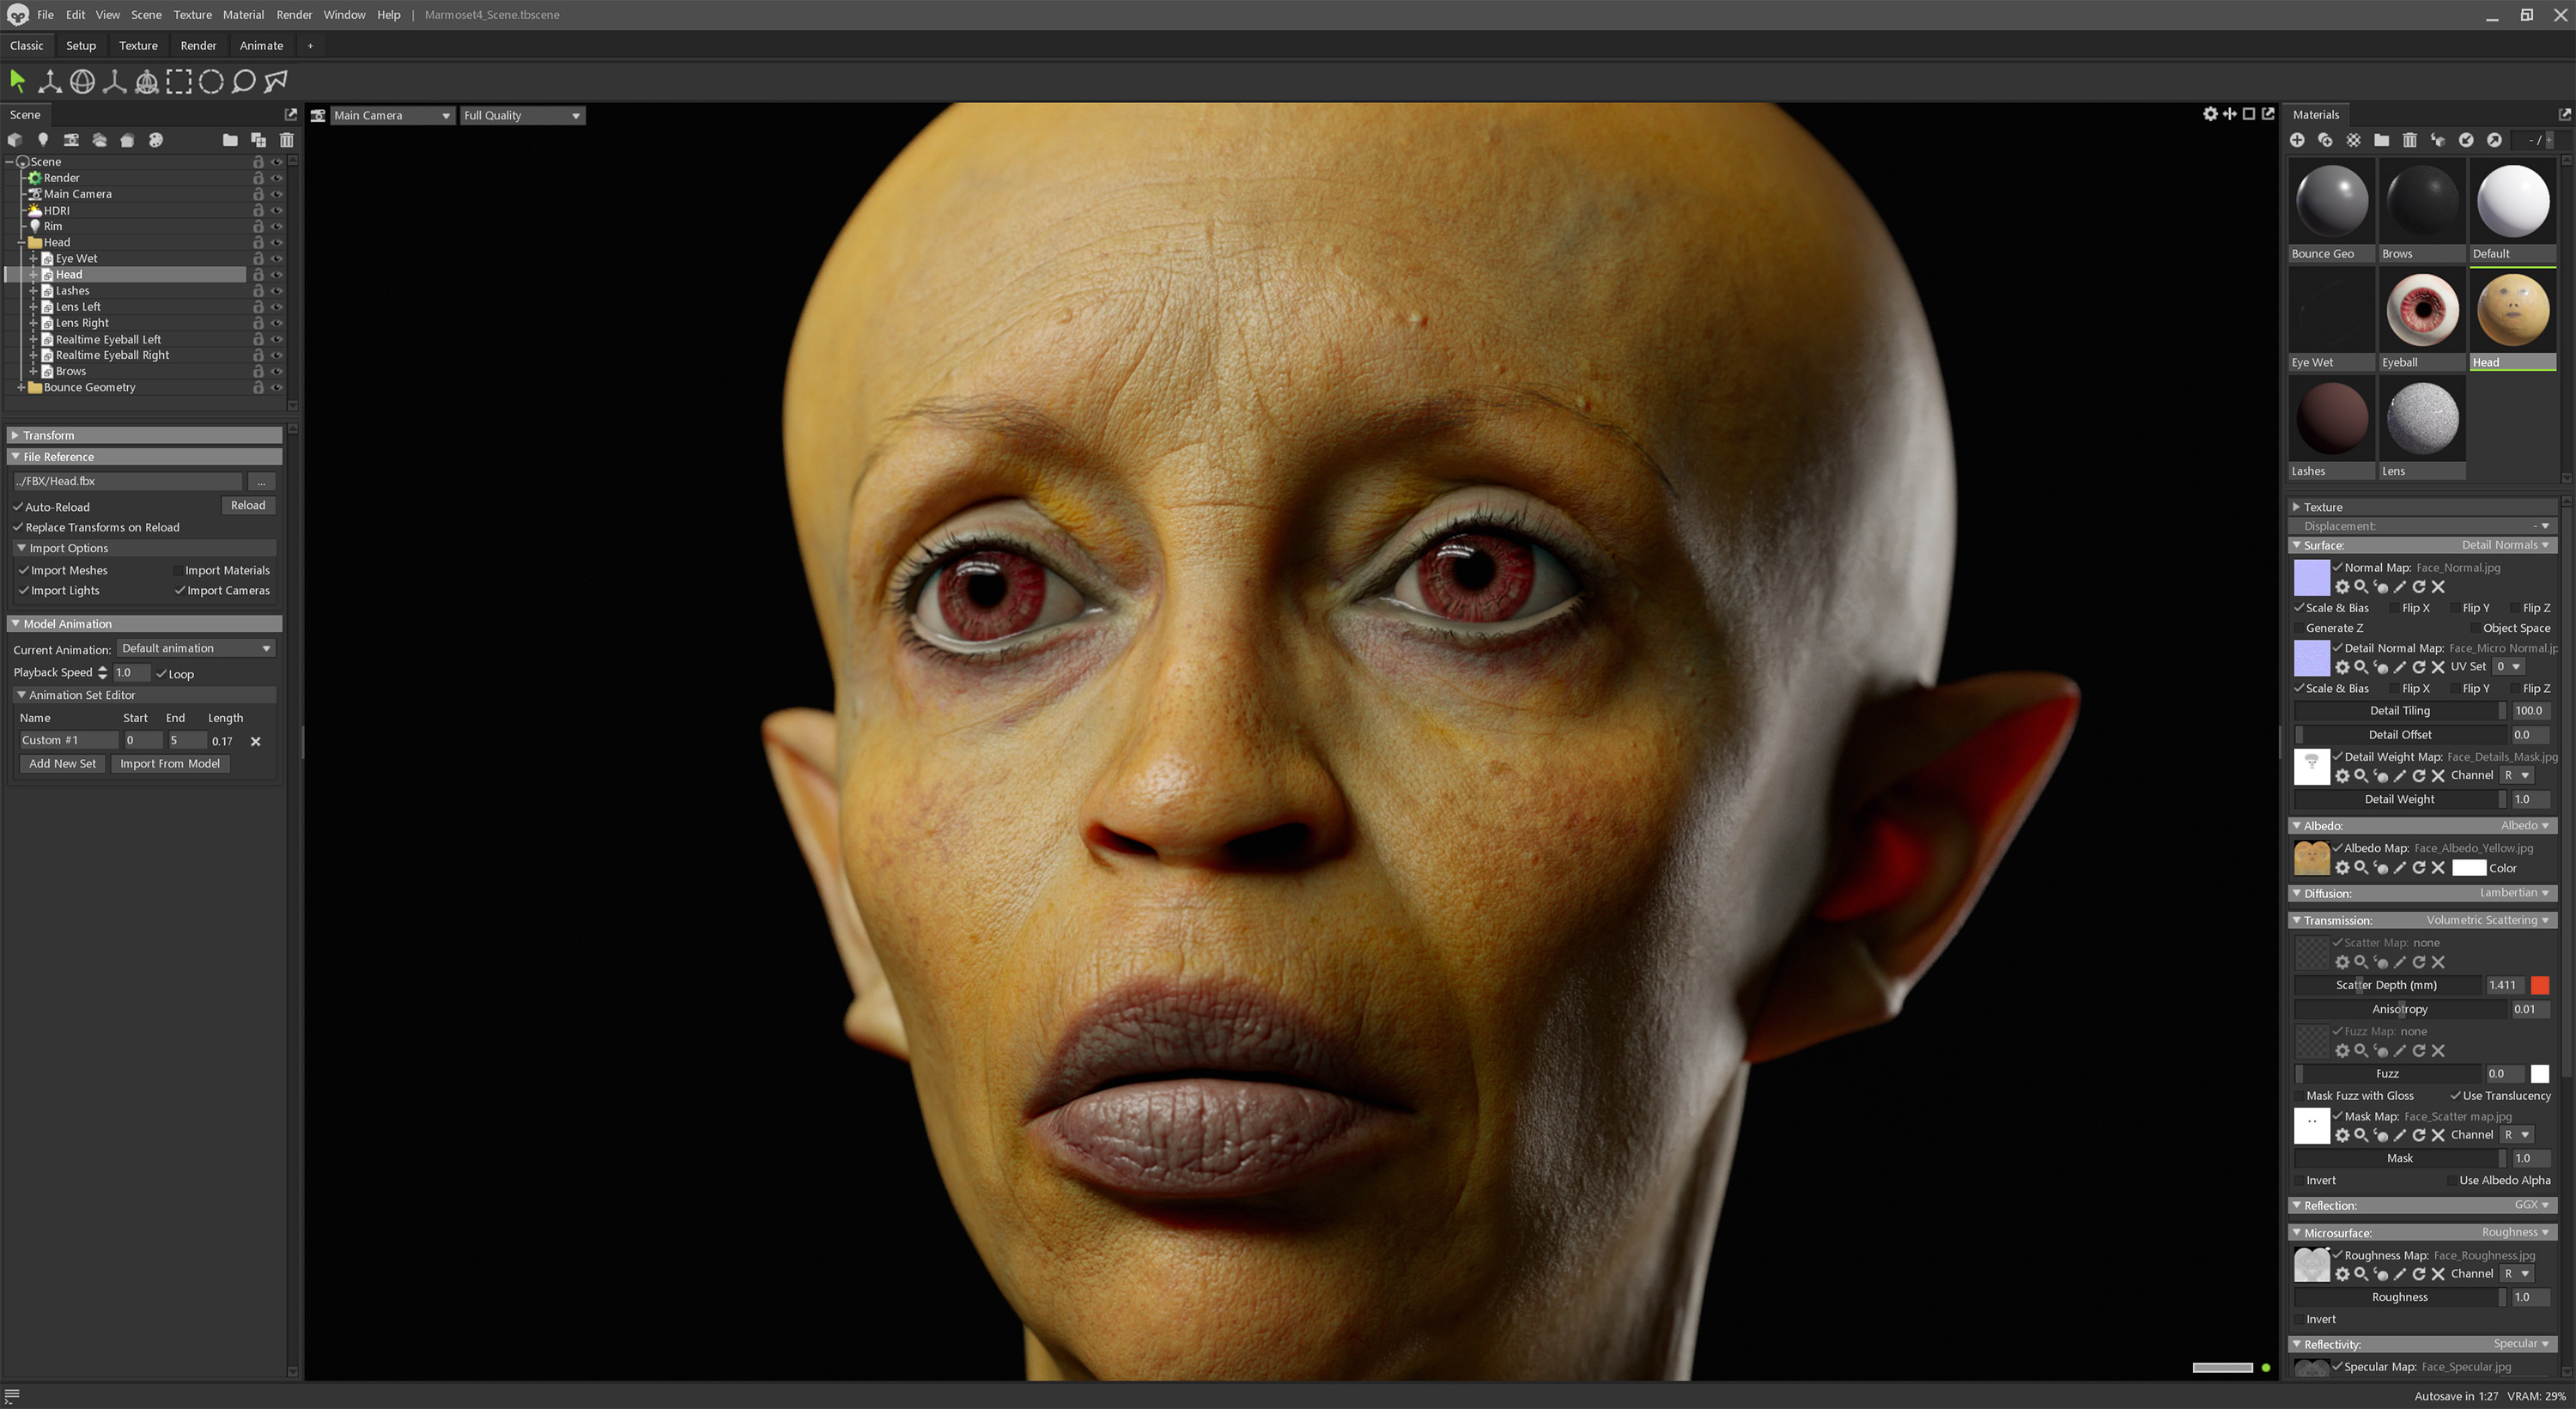The height and width of the screenshot is (1409, 2576).
Task: Select the Translate gizmo tool
Action: 49,81
